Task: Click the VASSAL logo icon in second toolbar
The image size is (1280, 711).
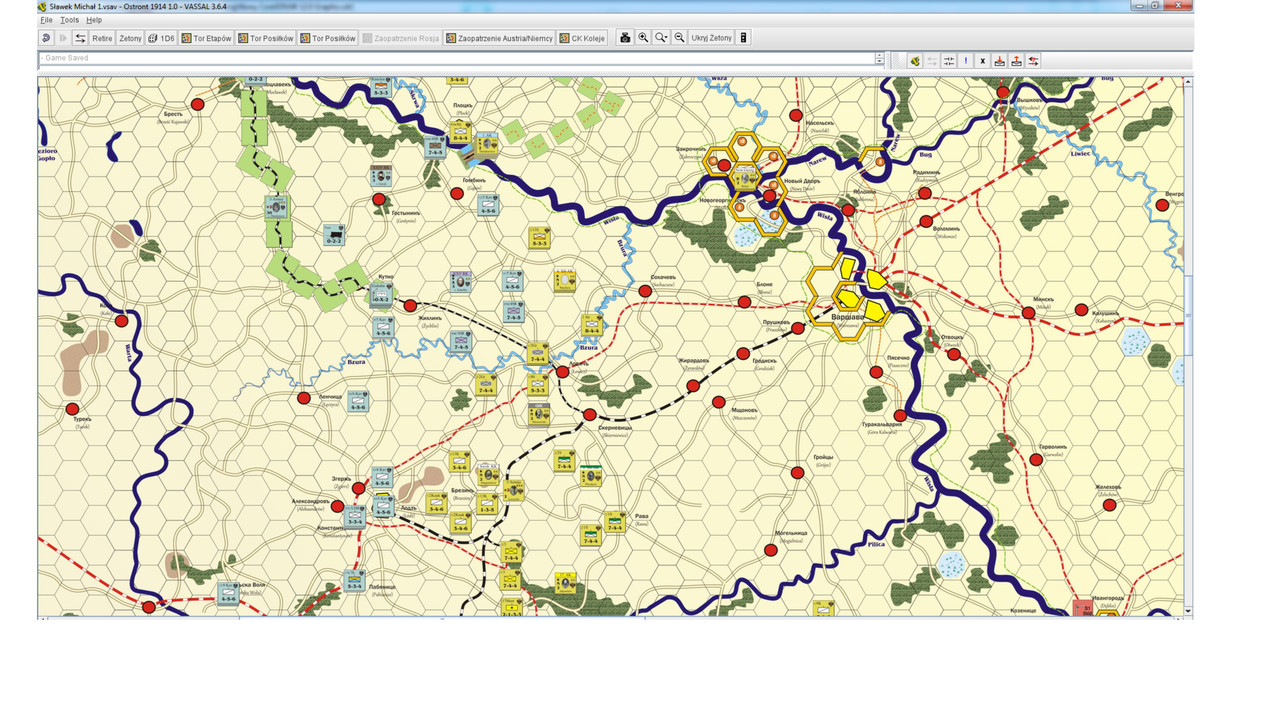Action: coord(915,61)
